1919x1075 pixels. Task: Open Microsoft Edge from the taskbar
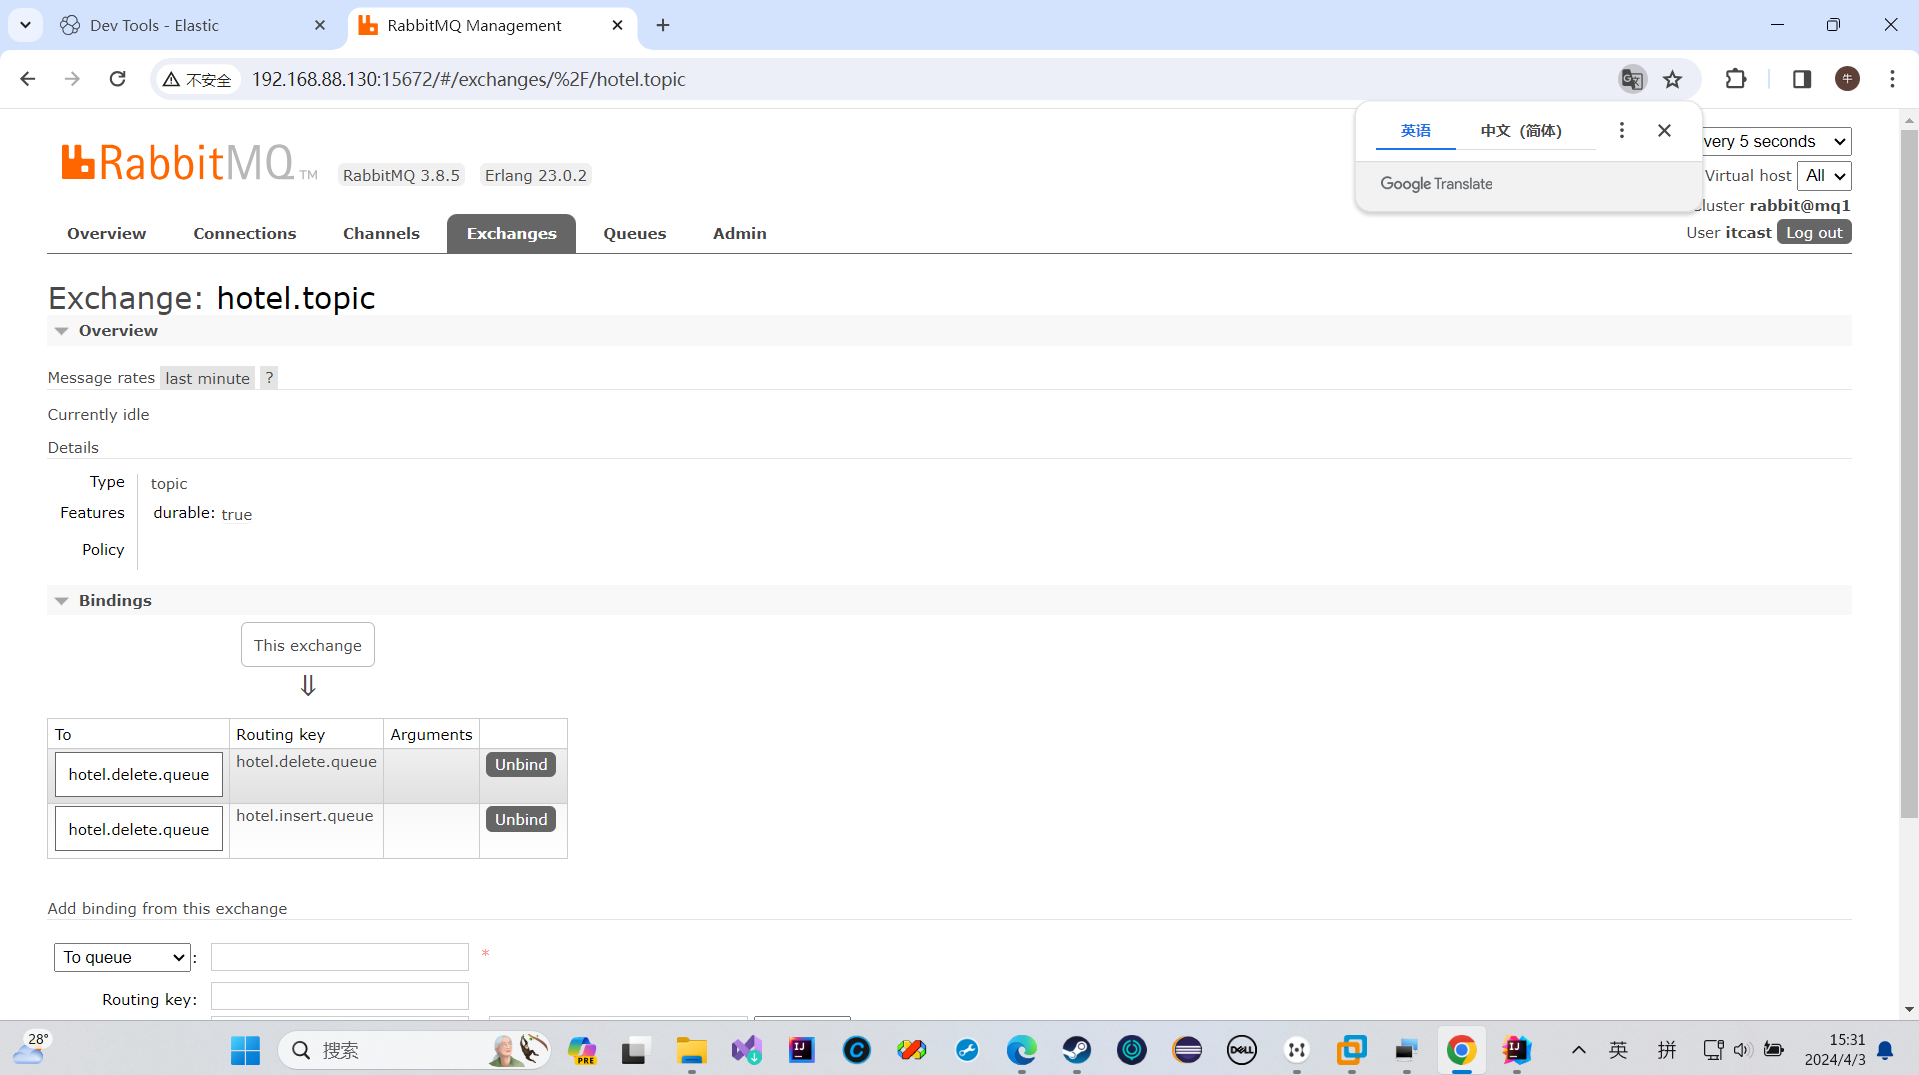click(1022, 1050)
